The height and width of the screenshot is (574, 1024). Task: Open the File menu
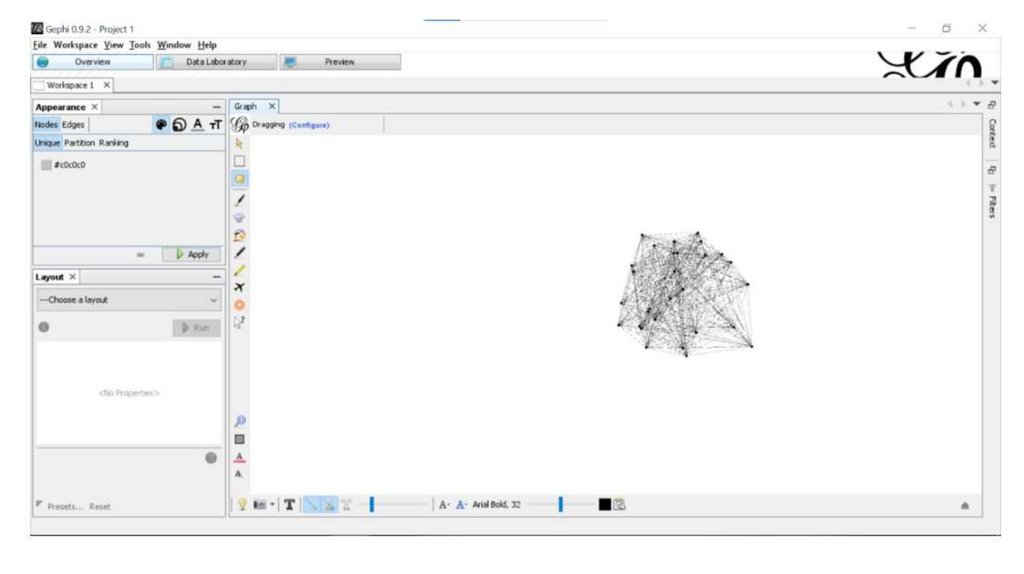pyautogui.click(x=40, y=45)
